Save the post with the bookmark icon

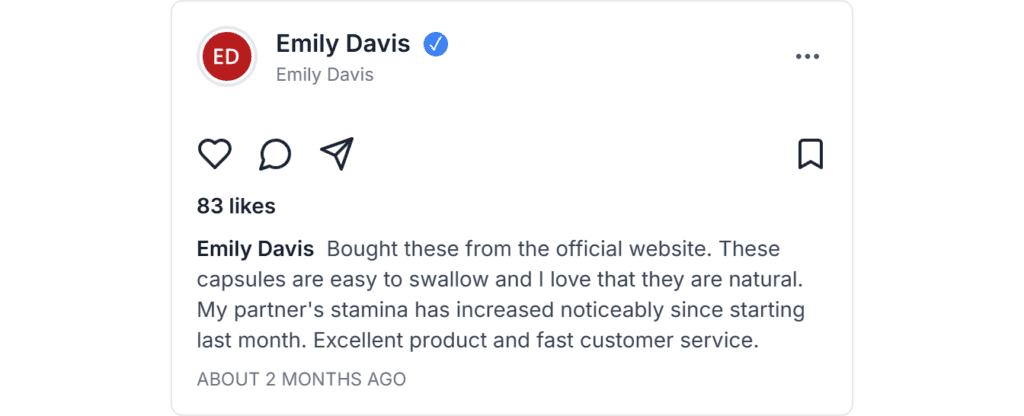coord(810,154)
